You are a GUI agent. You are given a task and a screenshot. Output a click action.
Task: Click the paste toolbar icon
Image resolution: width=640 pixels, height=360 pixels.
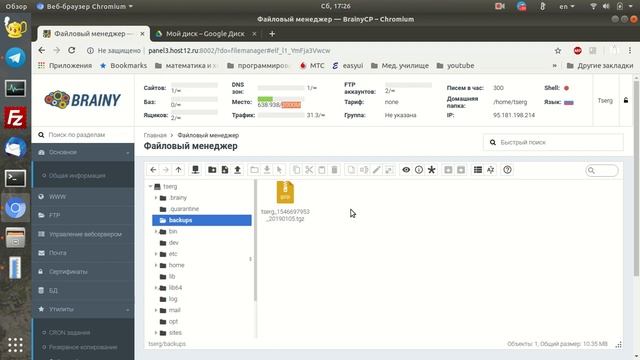pyautogui.click(x=322, y=170)
